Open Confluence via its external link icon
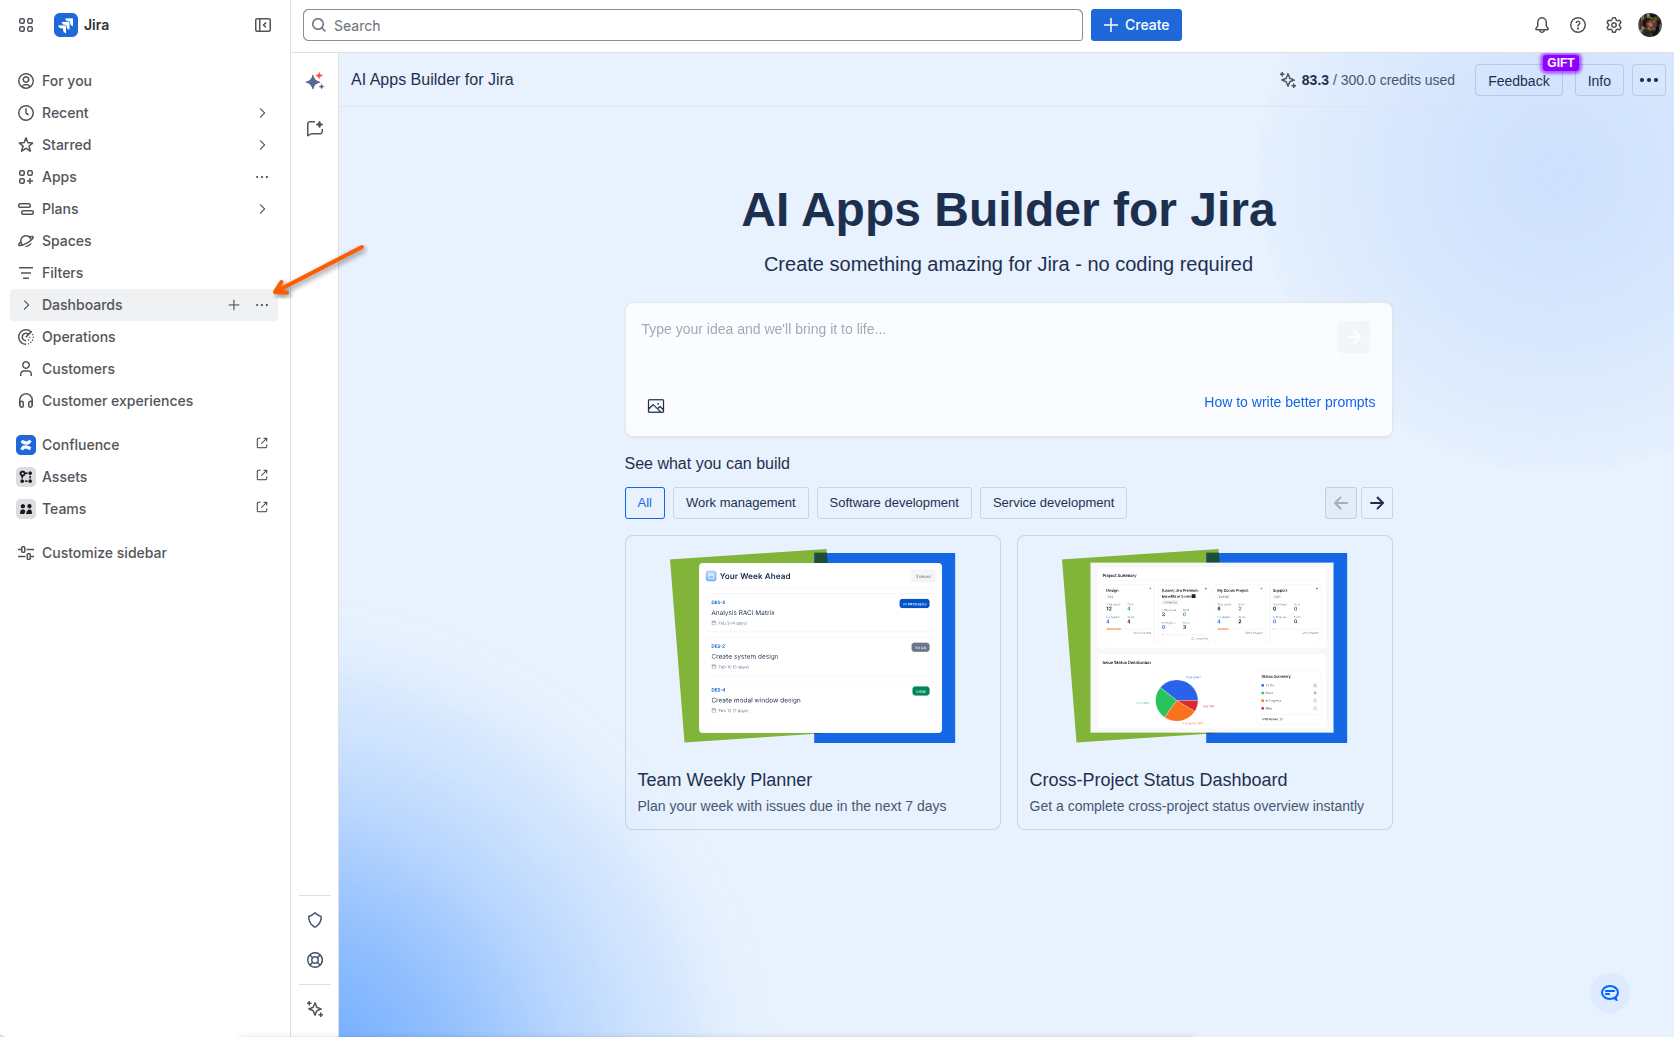Viewport: 1674px width, 1037px height. click(262, 443)
